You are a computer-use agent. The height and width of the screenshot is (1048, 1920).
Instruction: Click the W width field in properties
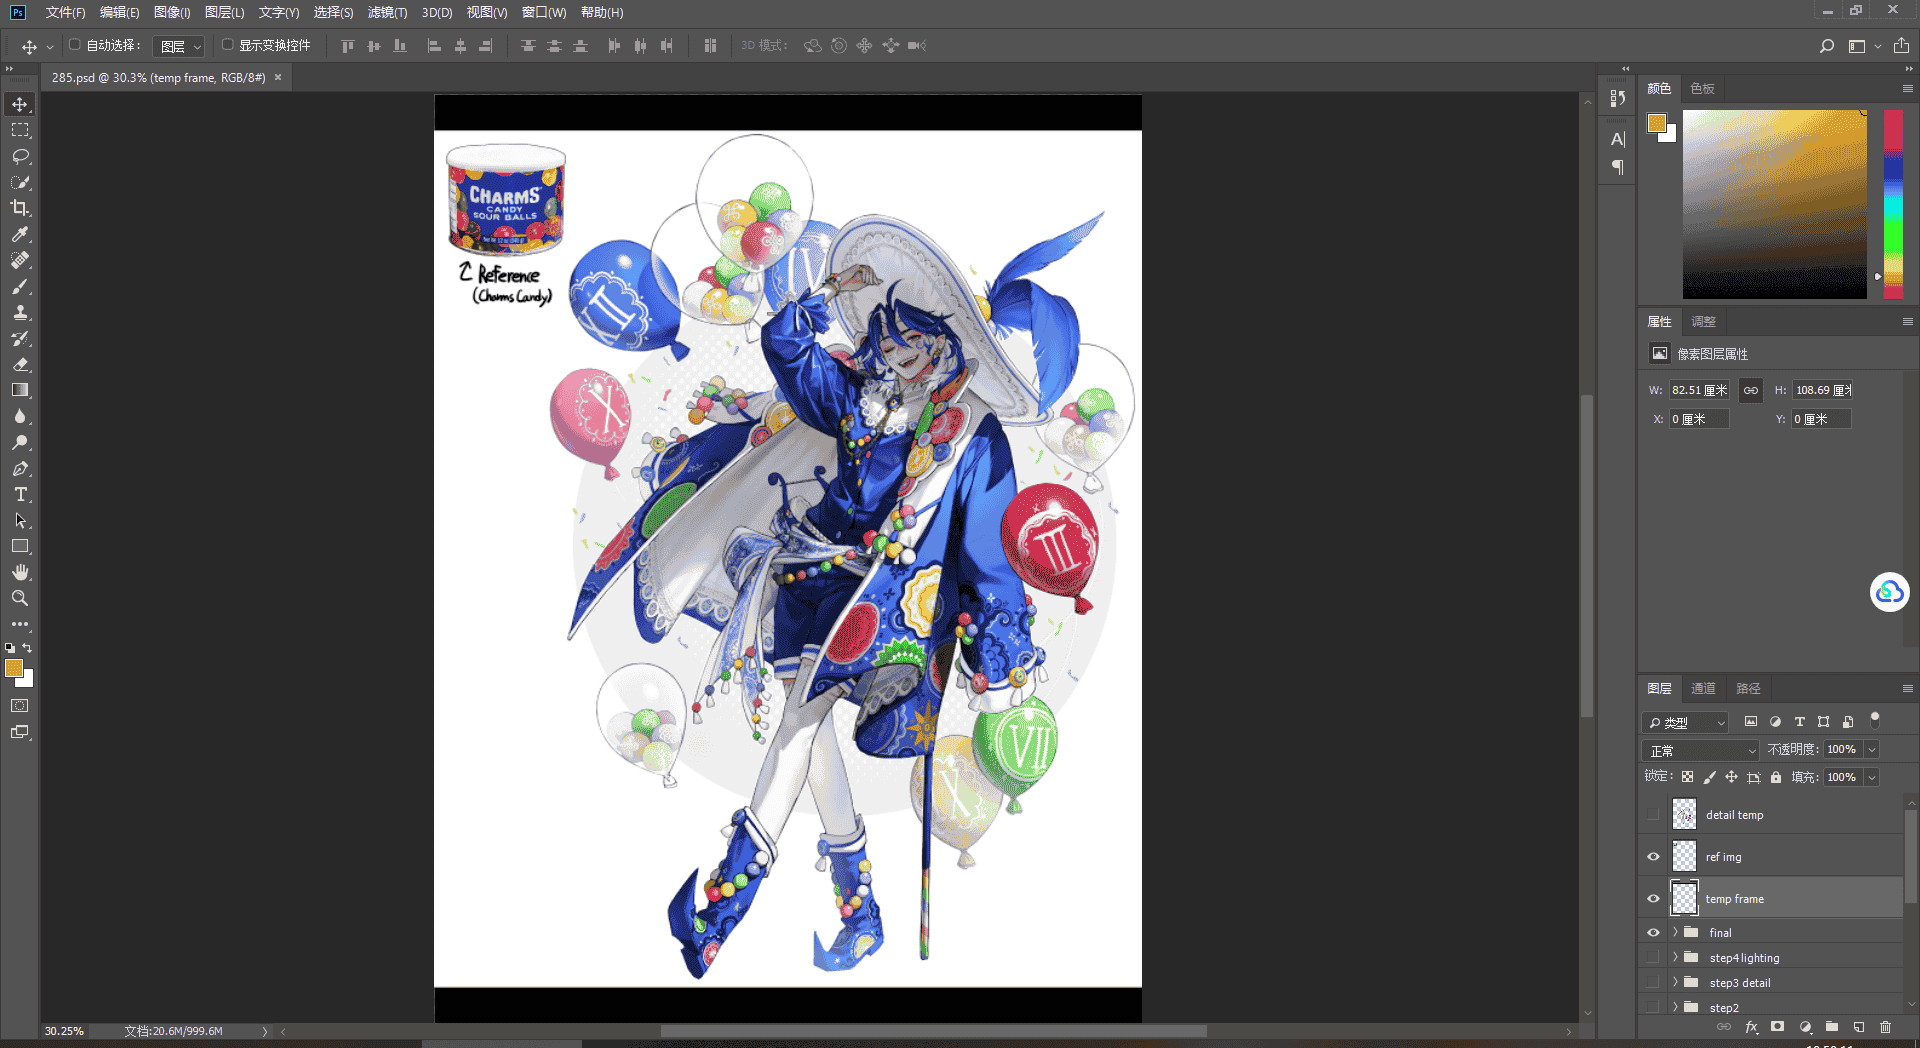[x=1699, y=390]
